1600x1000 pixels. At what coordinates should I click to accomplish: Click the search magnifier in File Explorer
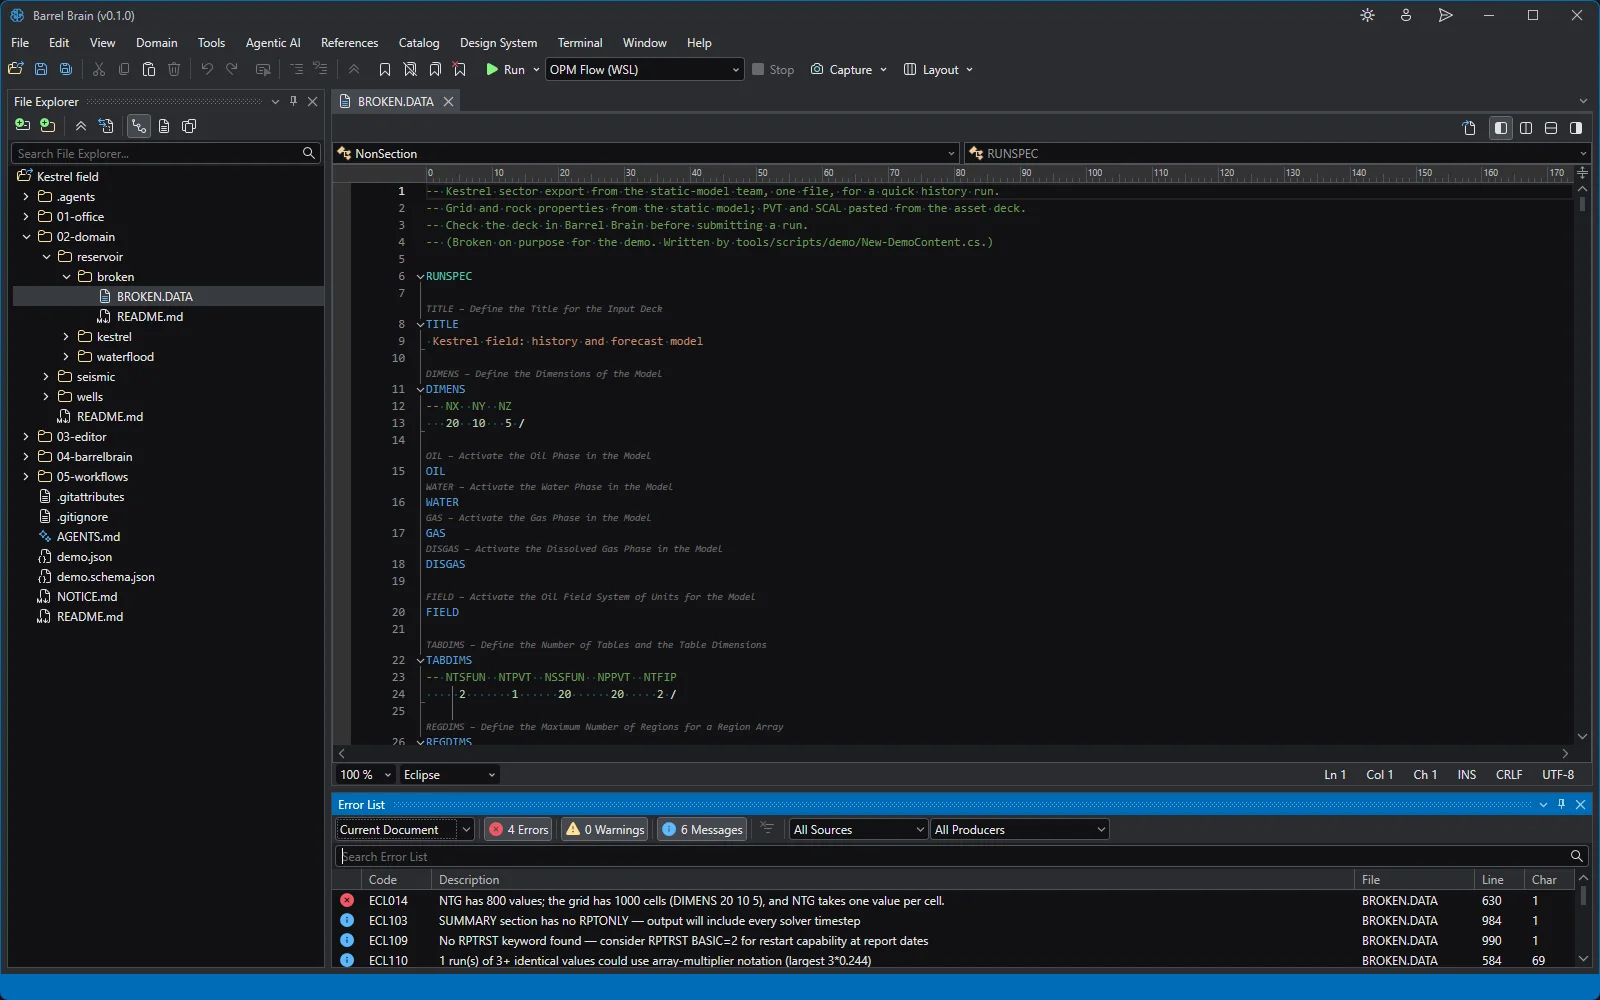[309, 153]
